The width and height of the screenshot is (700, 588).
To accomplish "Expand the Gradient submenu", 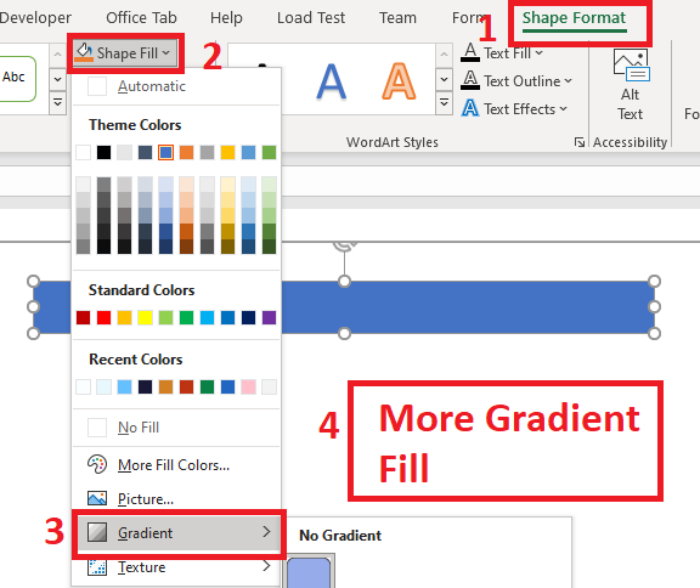I will (178, 533).
